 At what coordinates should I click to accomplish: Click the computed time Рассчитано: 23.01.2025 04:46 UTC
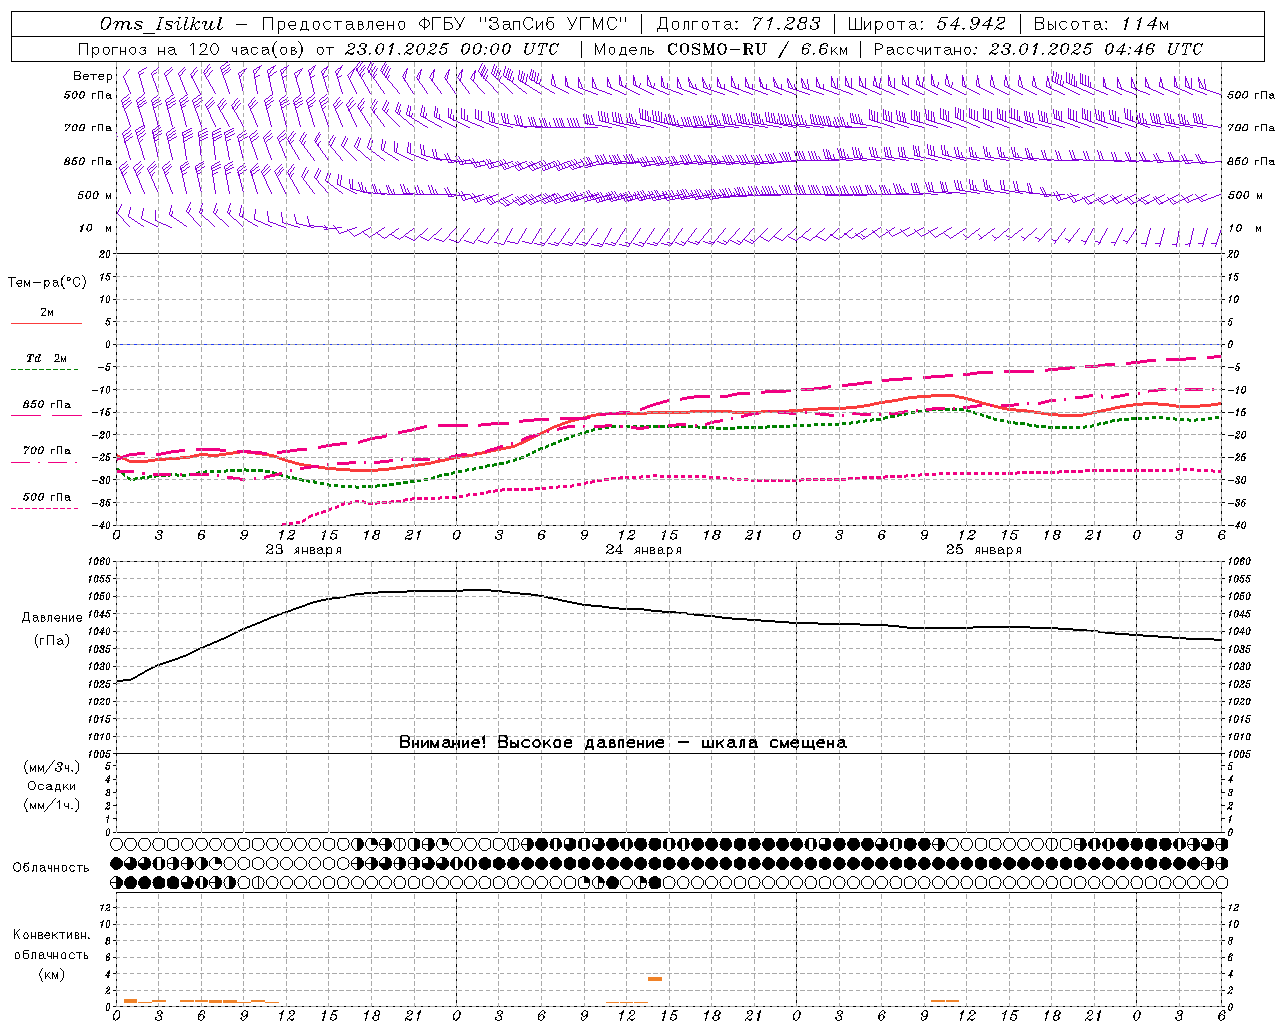tap(1038, 49)
